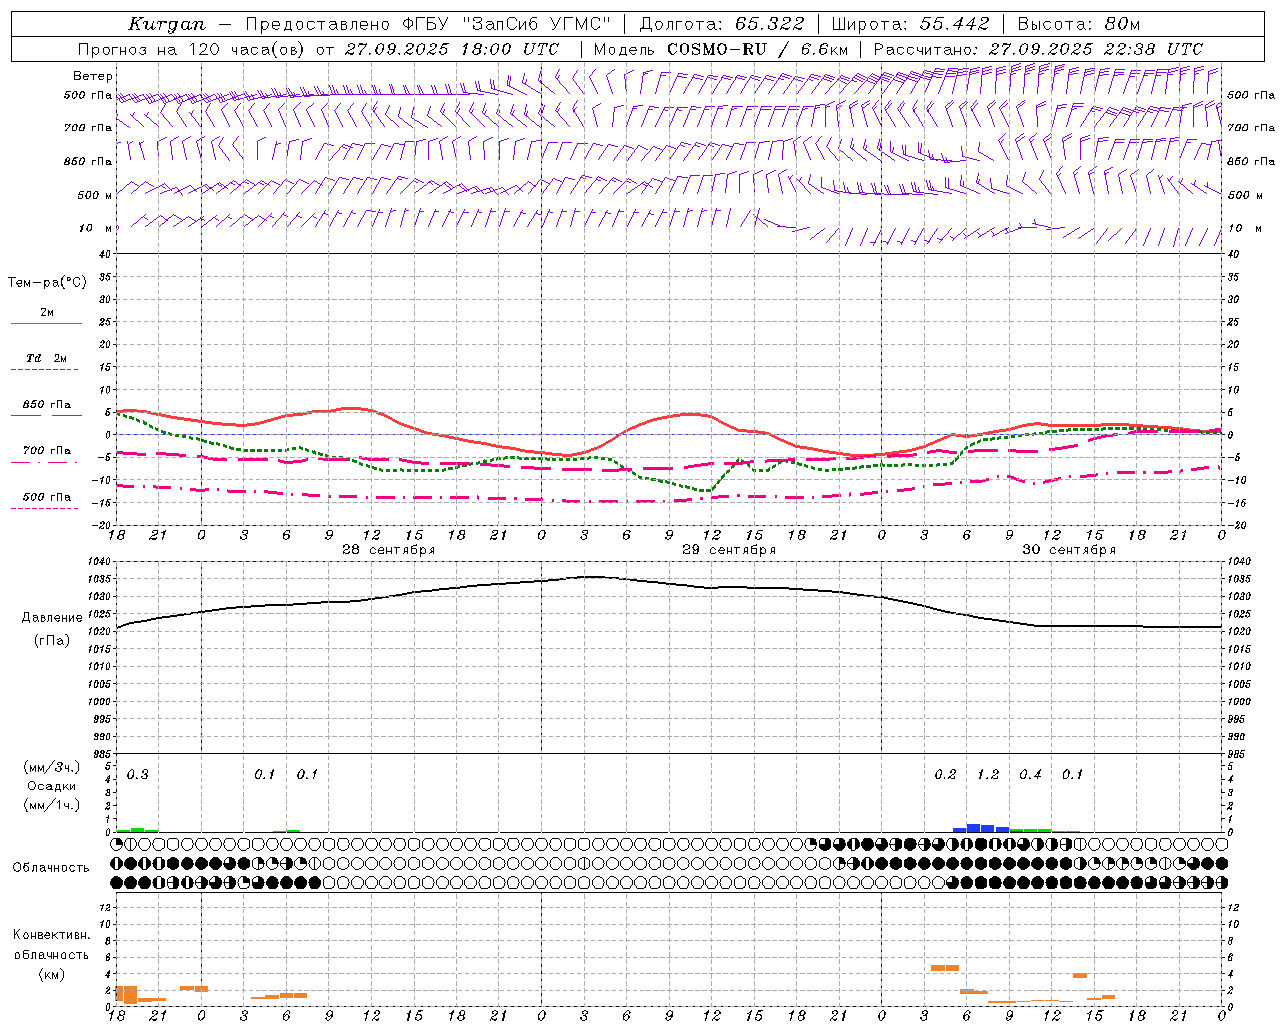This screenshot has width=1280, height=1024.
Task: Click the "30 сентября" date label
Action: 1069,550
